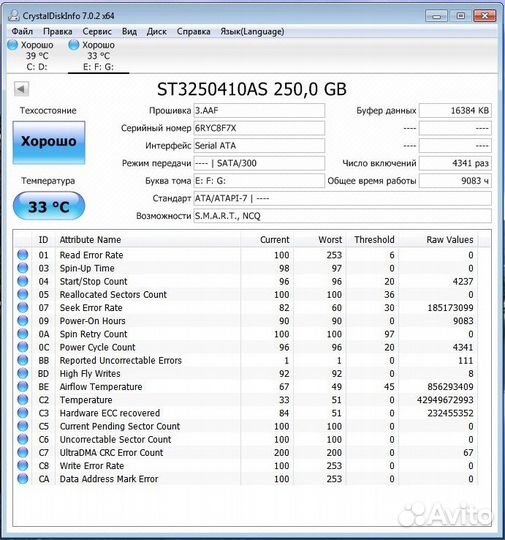The image size is (505, 540).
Task: Select the Power Cycle Count attribute name
Action: coord(97,347)
